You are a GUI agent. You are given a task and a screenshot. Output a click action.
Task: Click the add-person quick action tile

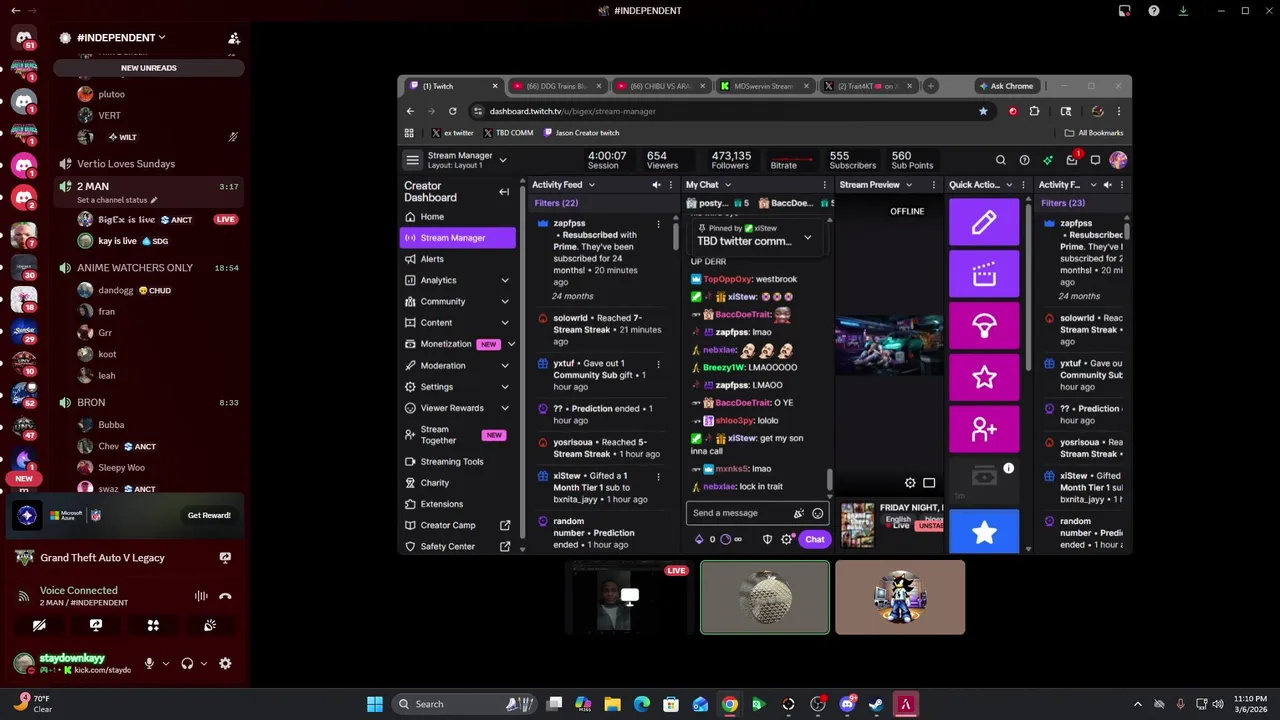tap(984, 429)
